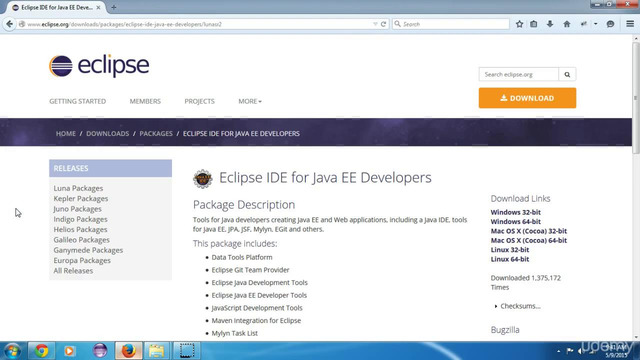
Task: Open the GETTING STARTED menu item
Action: coord(78,101)
